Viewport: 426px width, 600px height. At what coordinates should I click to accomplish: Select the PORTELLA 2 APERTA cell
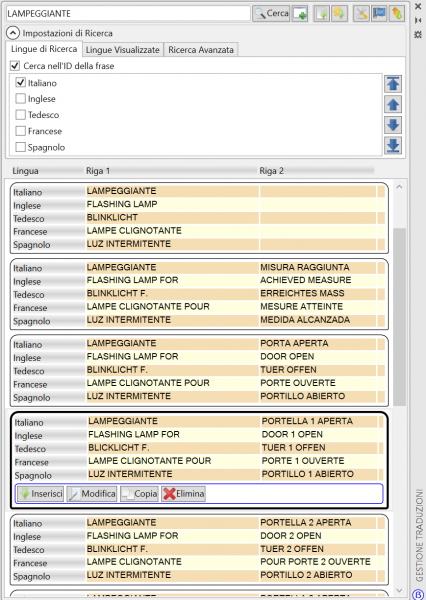pos(318,522)
